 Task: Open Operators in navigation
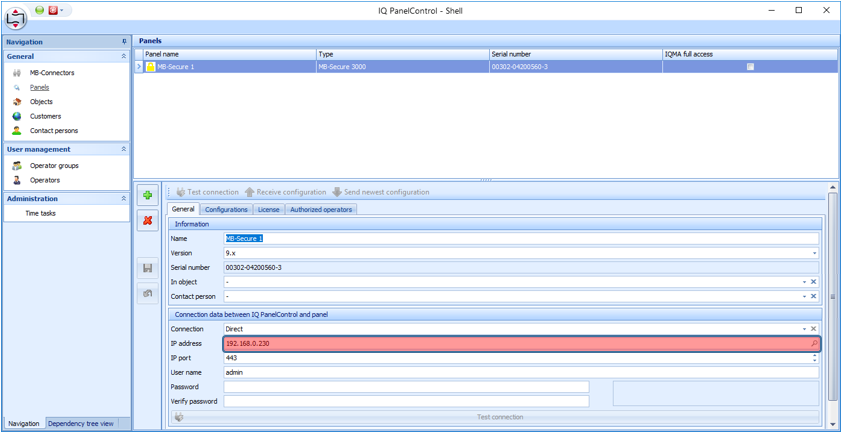point(45,180)
